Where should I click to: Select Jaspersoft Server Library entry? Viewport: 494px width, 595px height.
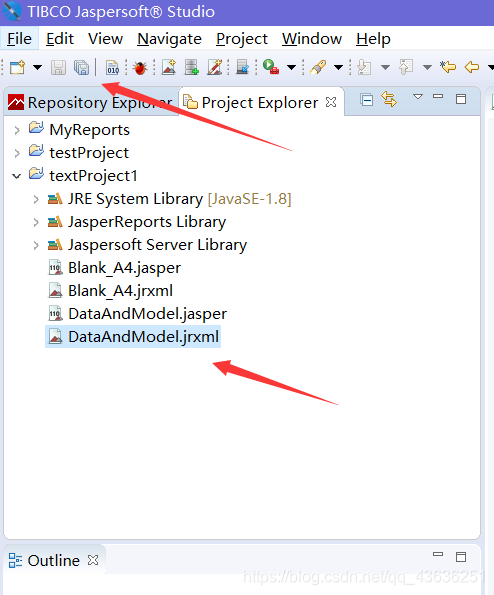(157, 245)
